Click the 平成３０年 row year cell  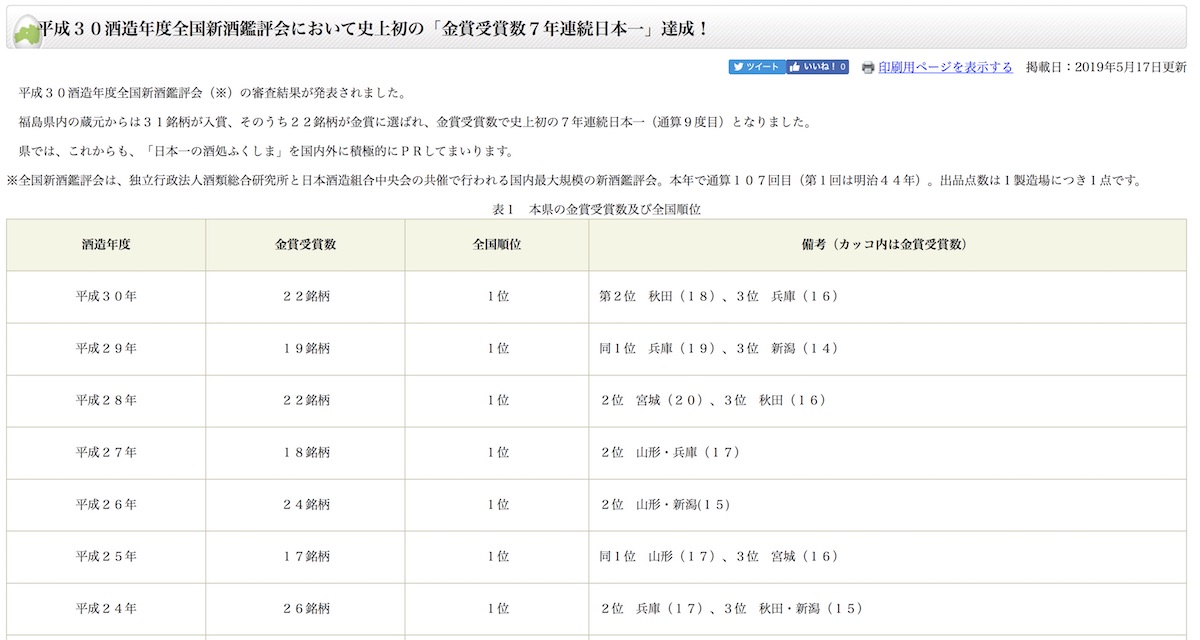click(106, 297)
